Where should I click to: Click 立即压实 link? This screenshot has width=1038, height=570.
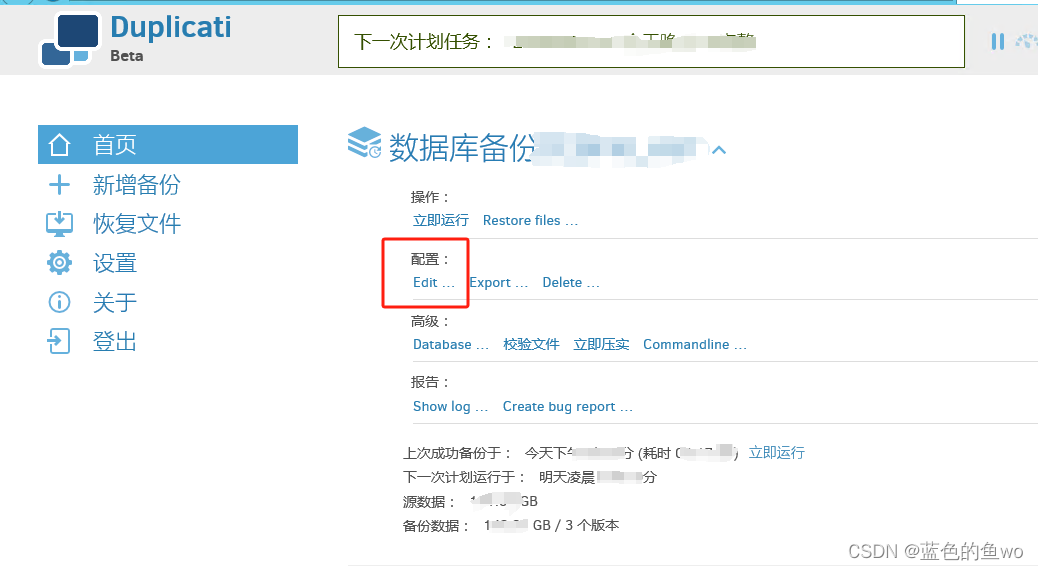(x=601, y=344)
